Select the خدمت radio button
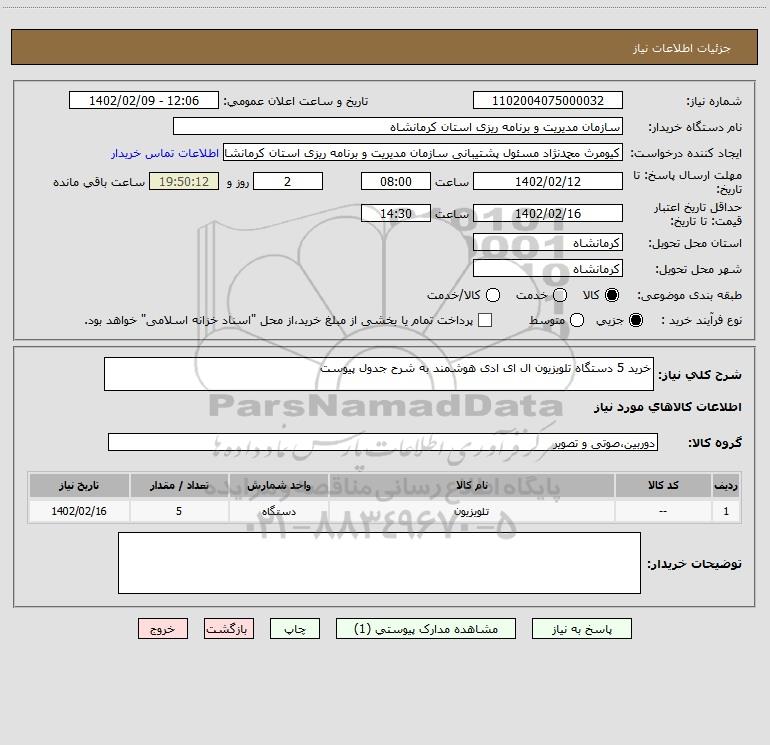This screenshot has height=745, width=770. (560, 295)
